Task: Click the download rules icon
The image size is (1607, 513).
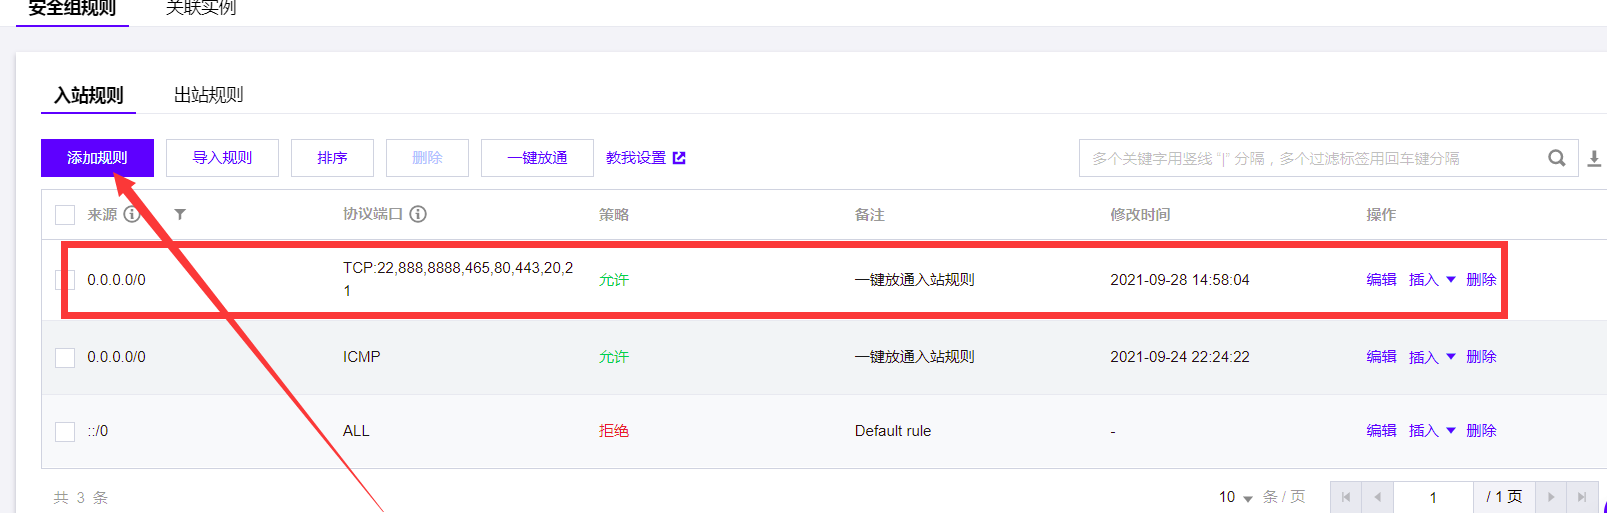Action: click(x=1594, y=158)
